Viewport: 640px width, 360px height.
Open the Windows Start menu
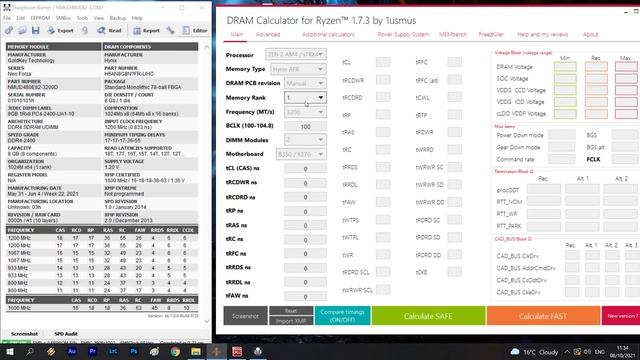[9, 351]
